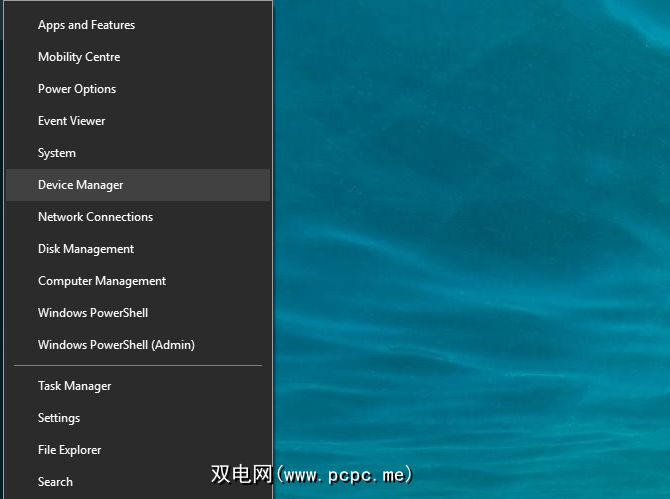Go to Network Connections

coord(138,217)
